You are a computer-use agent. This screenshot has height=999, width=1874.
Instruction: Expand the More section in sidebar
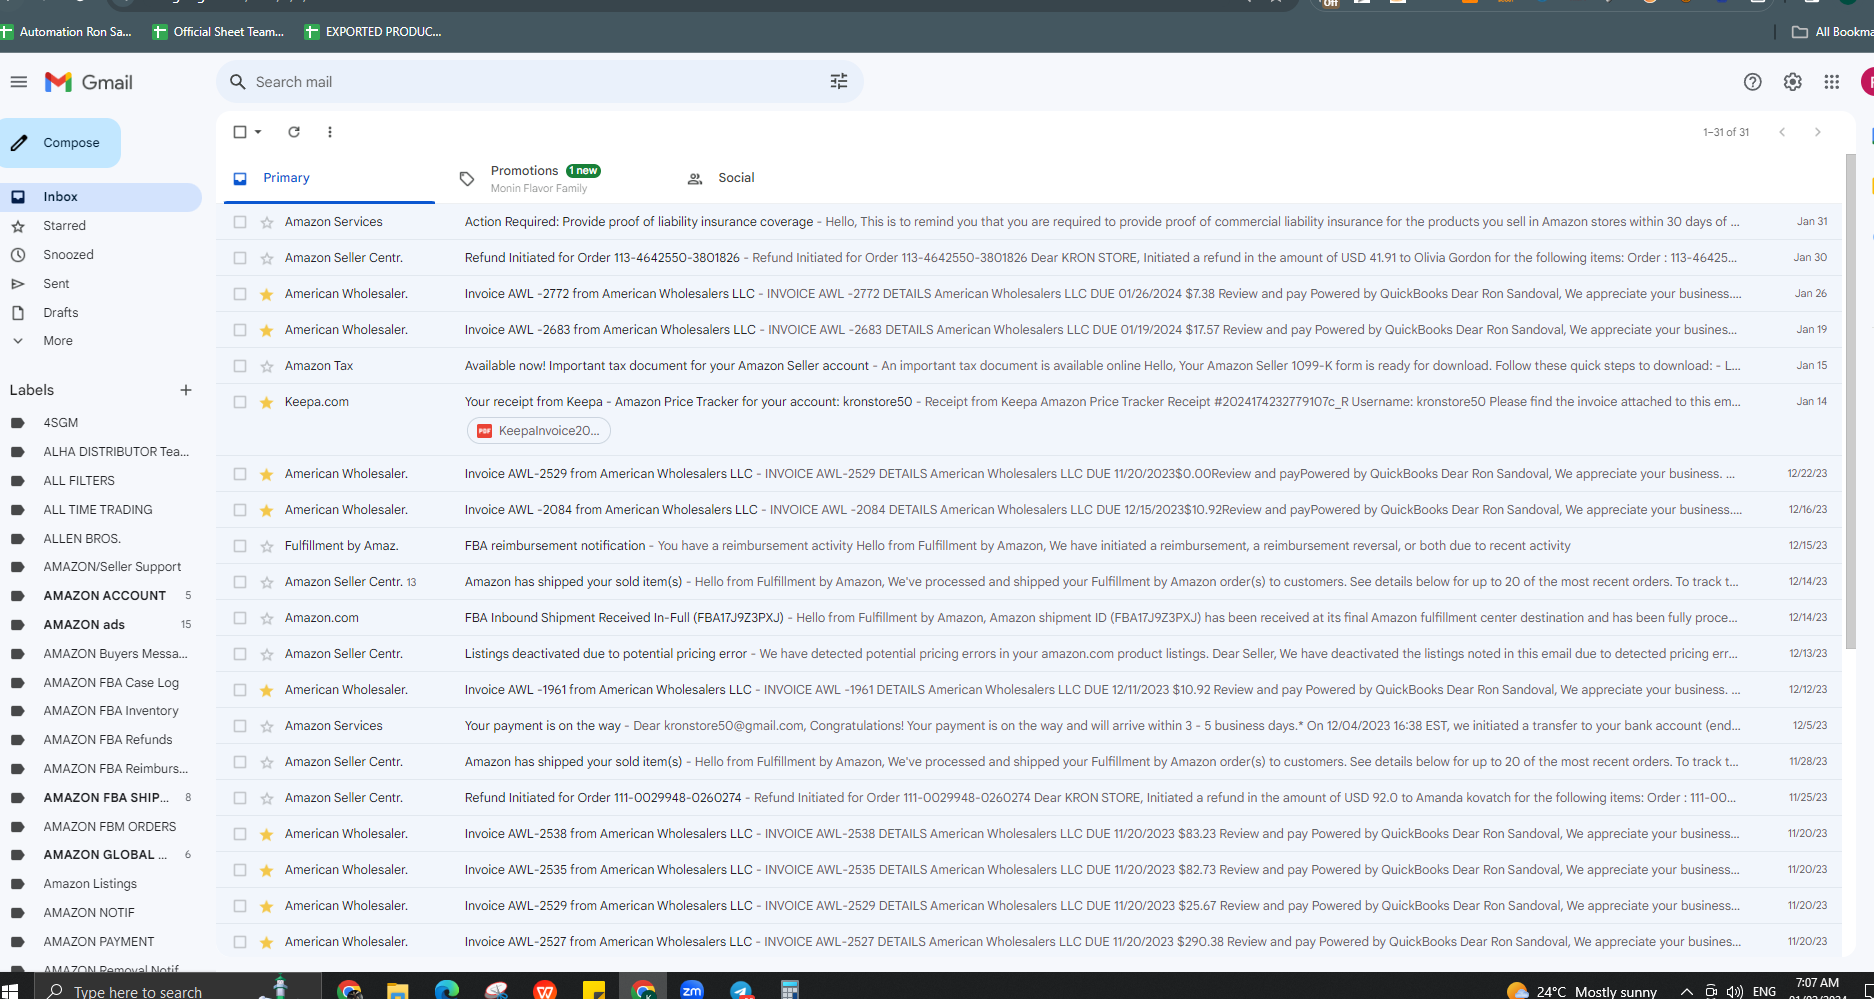pos(58,341)
